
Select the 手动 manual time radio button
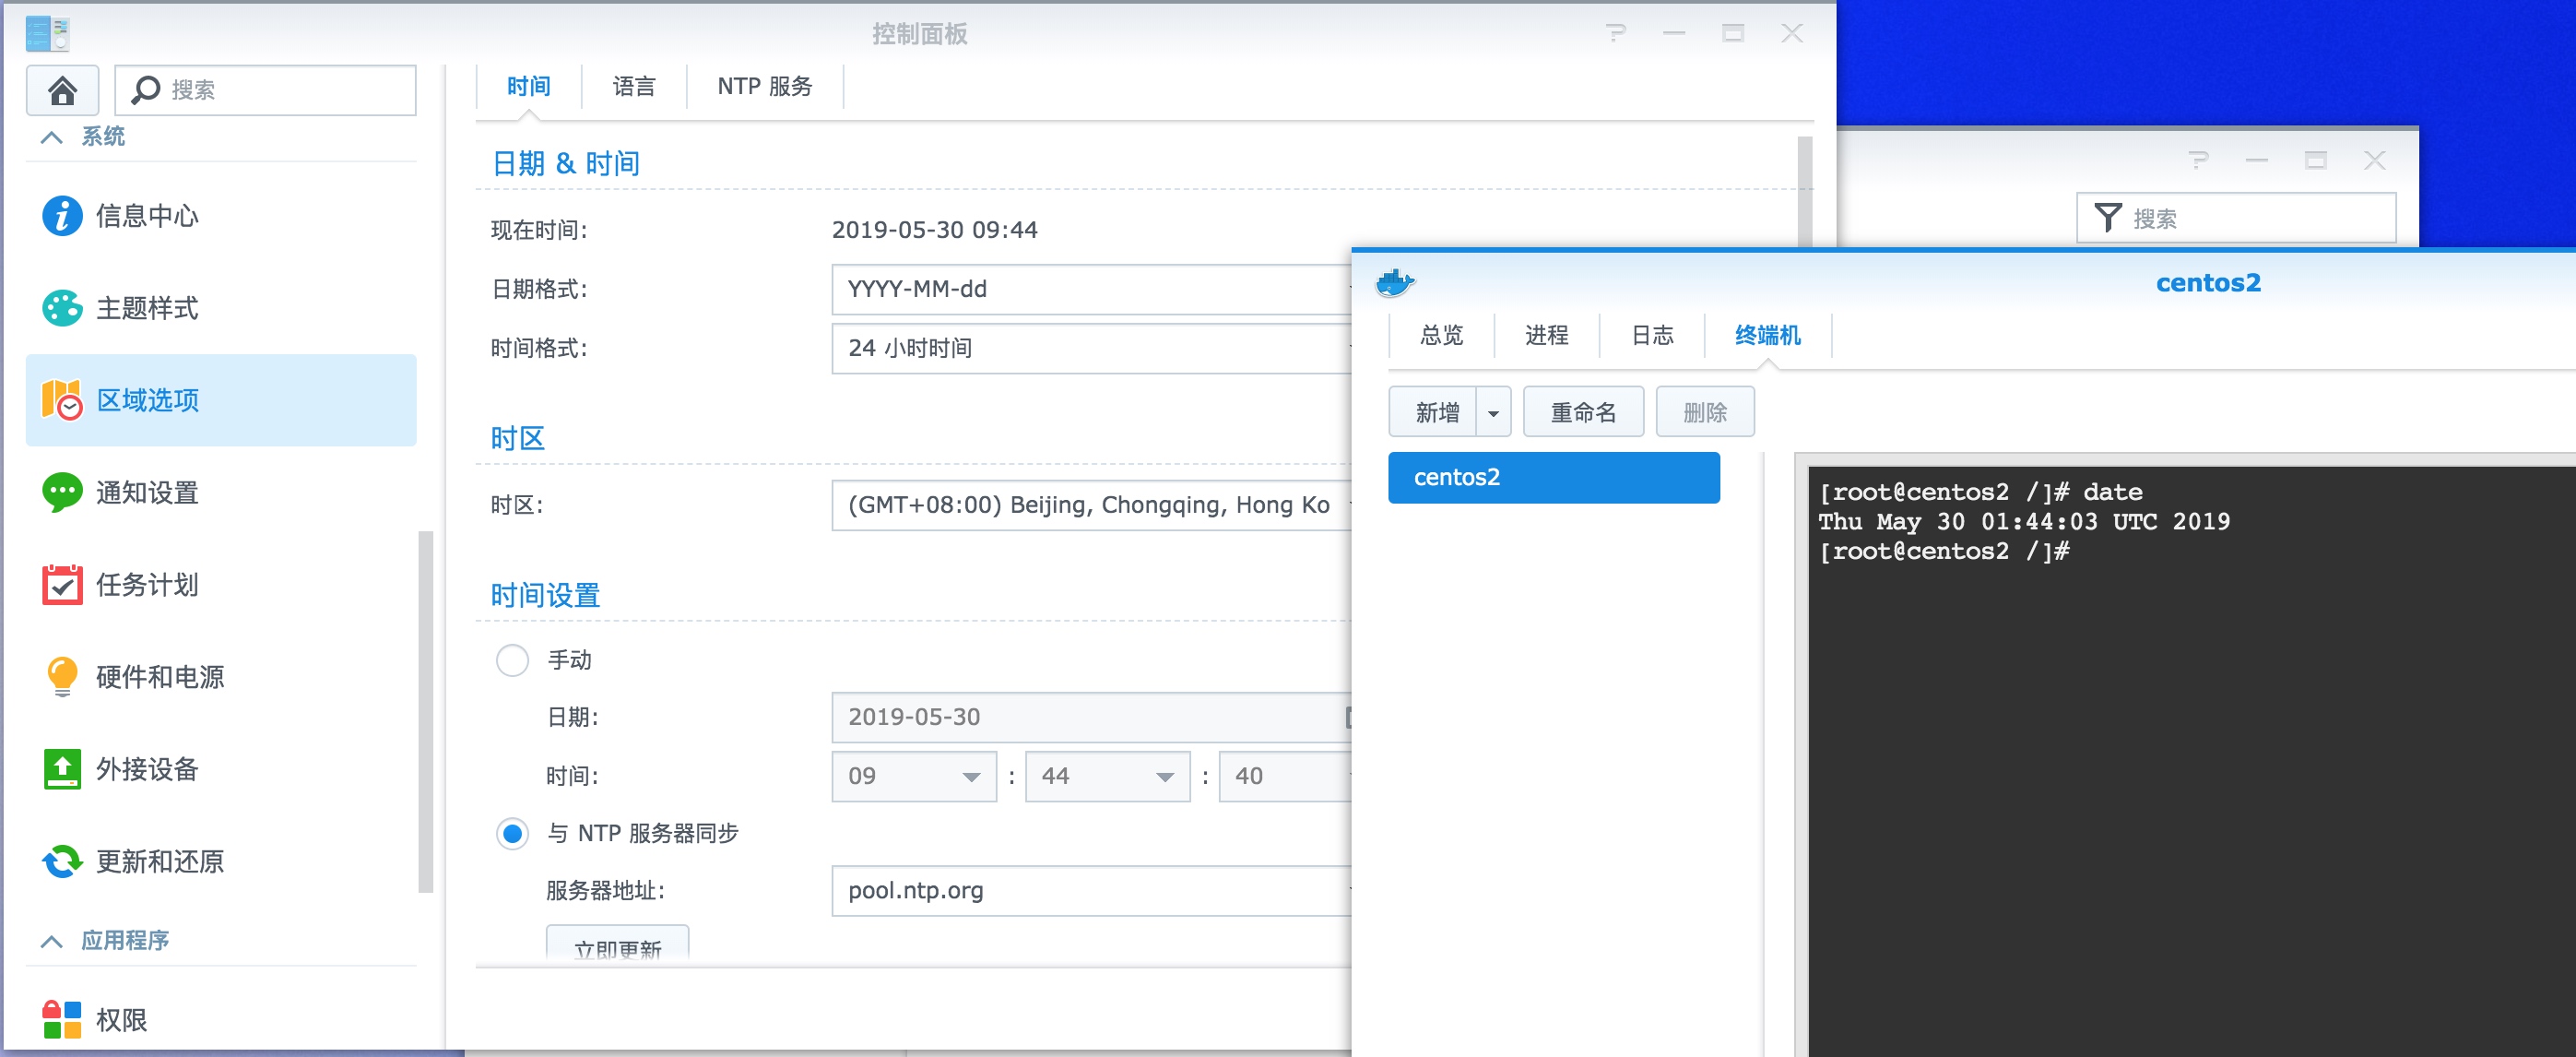tap(512, 660)
